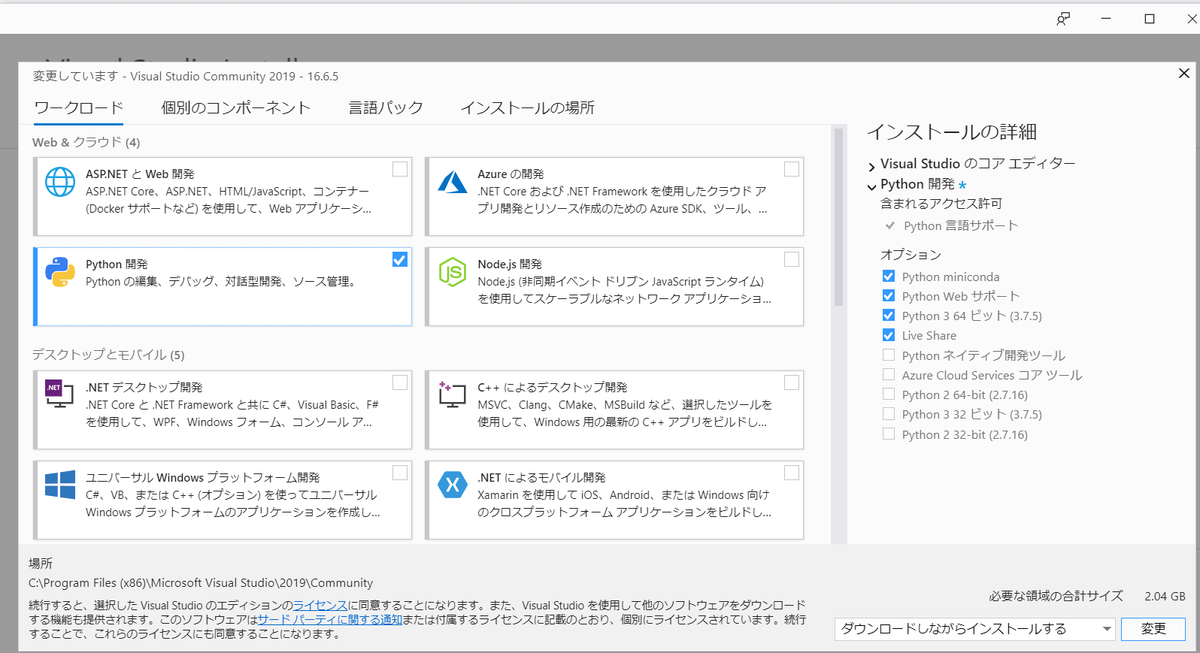Uncheck the Python 開発 workload checkbox

[400, 259]
